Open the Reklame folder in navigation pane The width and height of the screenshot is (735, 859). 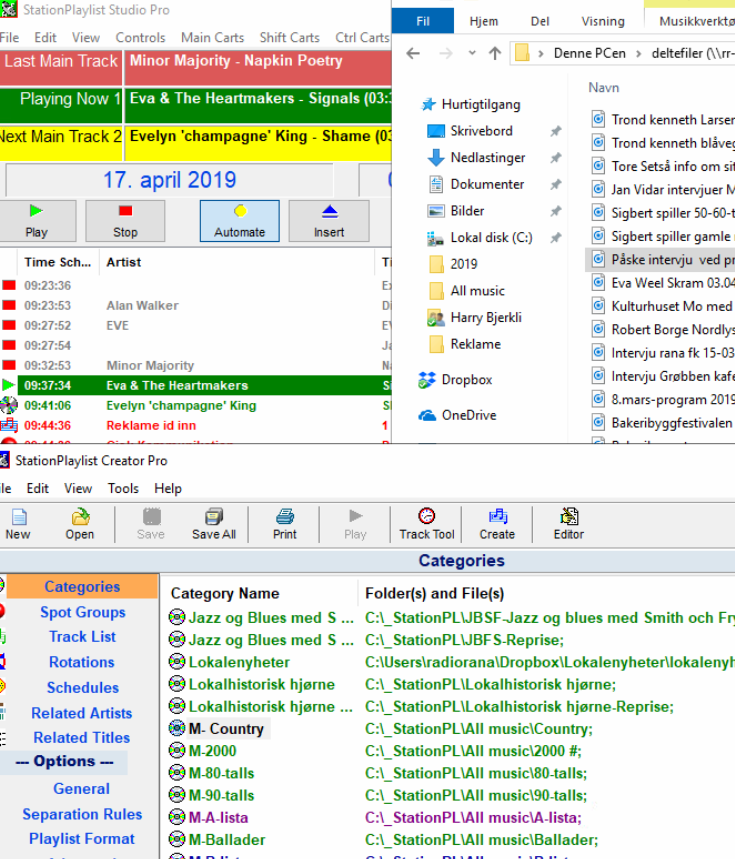point(467,344)
